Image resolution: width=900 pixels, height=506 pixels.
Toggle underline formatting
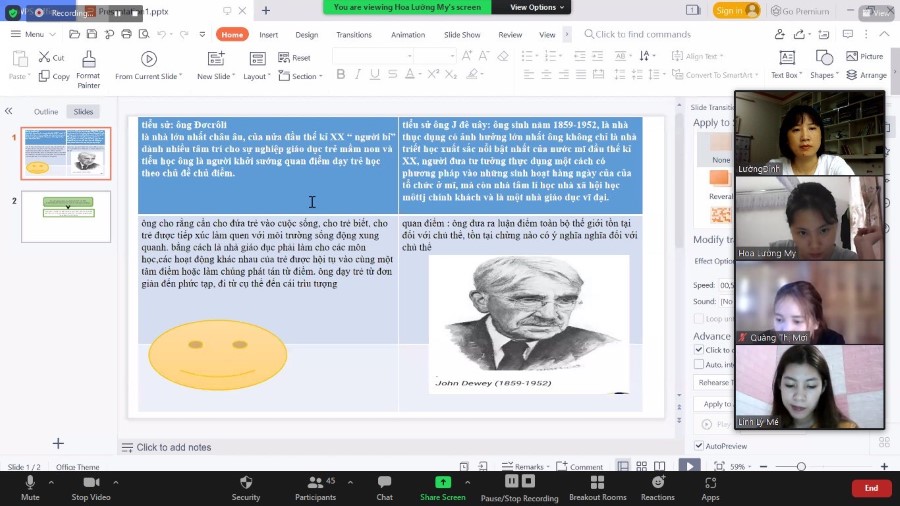pyautogui.click(x=375, y=74)
